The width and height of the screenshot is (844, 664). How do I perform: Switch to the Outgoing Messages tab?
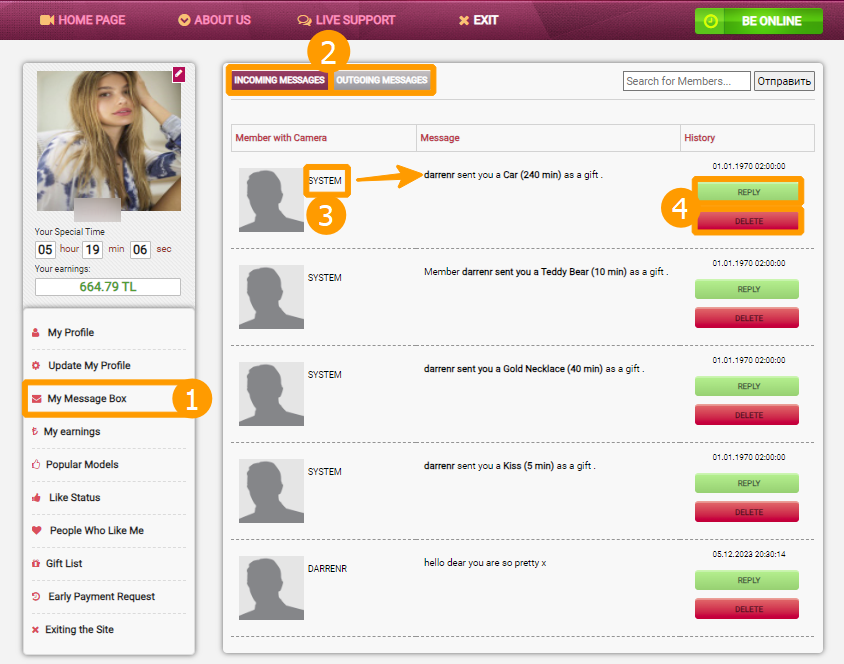pos(381,80)
